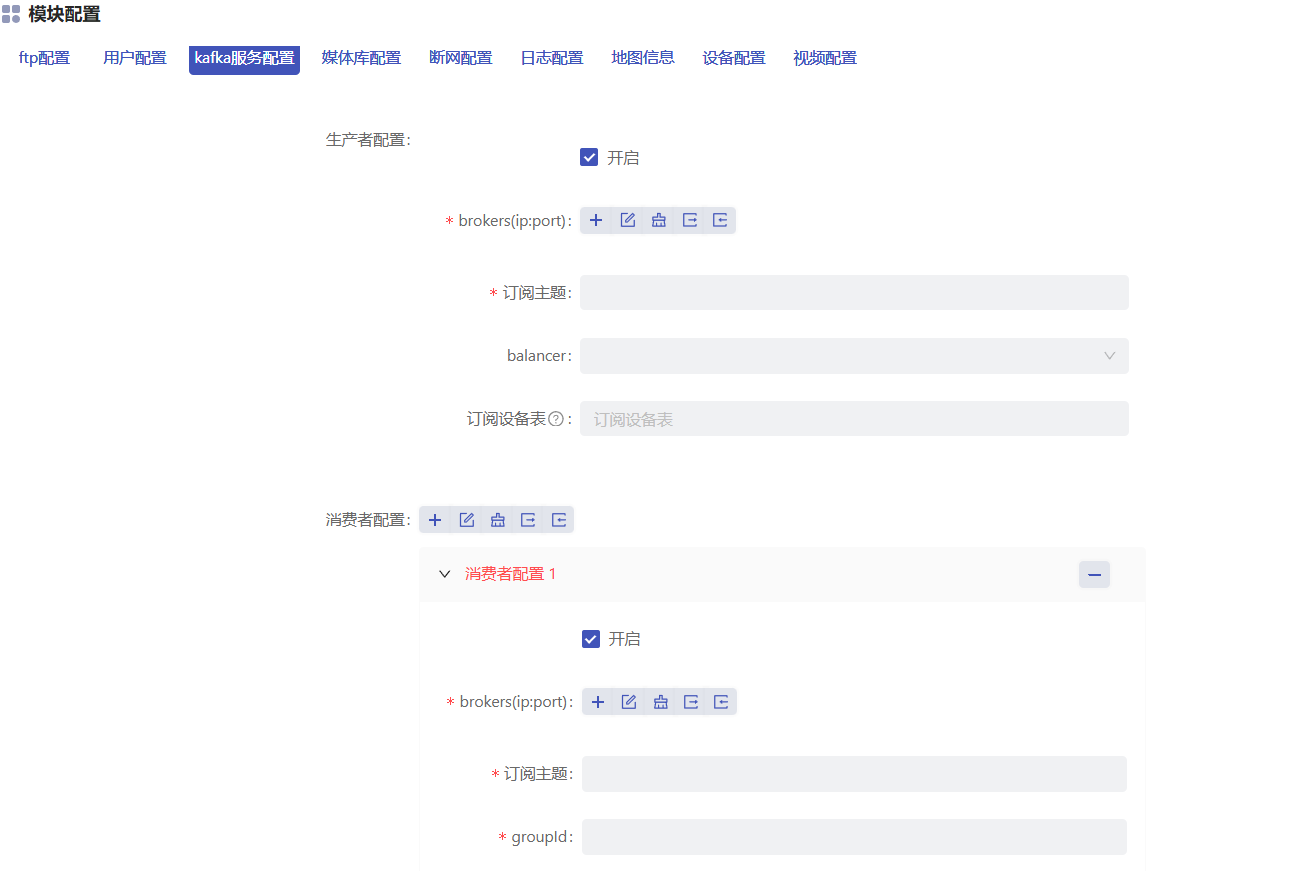
Task: Open 媒体库配置 tab
Action: click(x=361, y=58)
